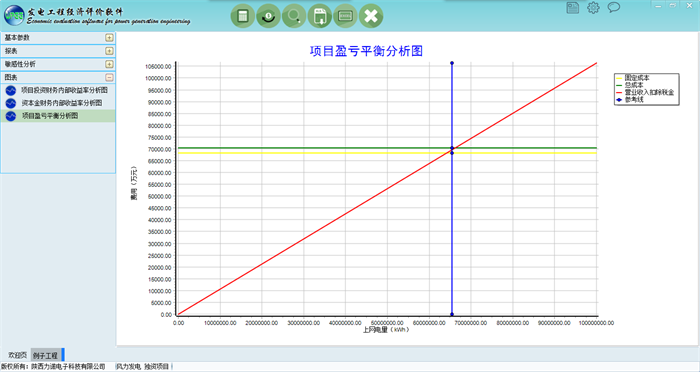Click the 陕西力诺电子科技有限公司 copyright text

click(68, 367)
